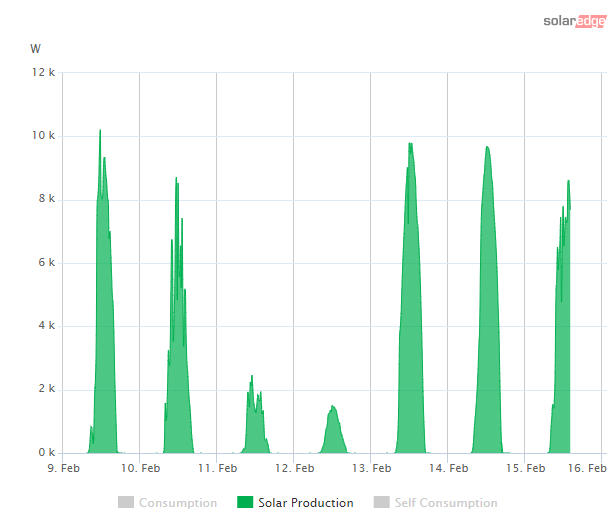Image resolution: width=615 pixels, height=530 pixels.
Task: Click the green Solar Production swatch
Action: click(245, 502)
